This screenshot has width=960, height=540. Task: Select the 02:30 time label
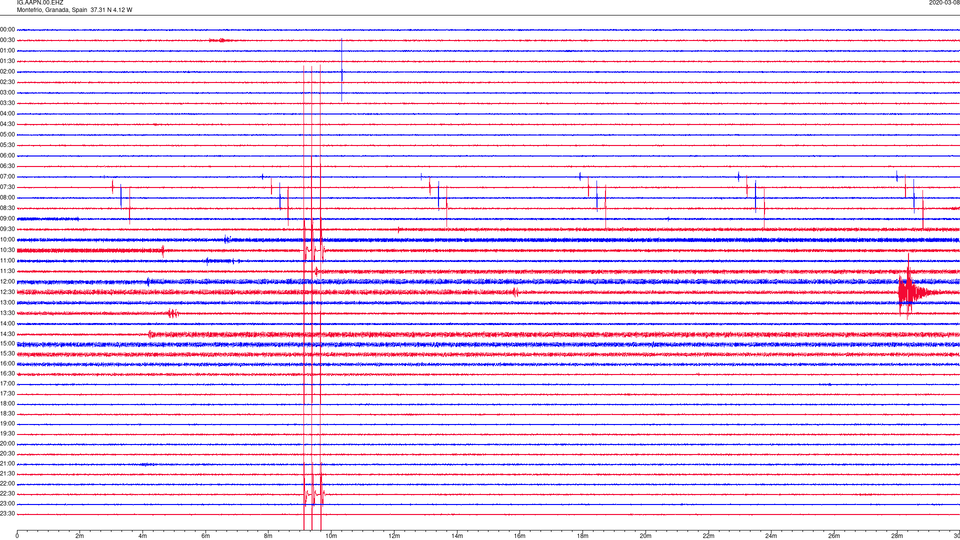coord(7,82)
